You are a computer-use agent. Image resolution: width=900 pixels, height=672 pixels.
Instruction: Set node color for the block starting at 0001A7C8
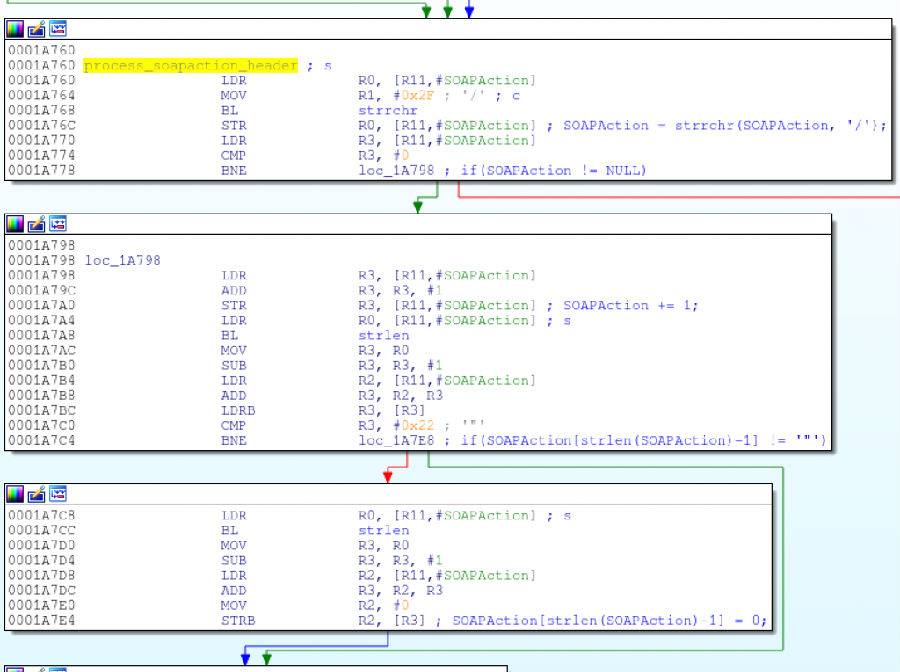[15, 494]
